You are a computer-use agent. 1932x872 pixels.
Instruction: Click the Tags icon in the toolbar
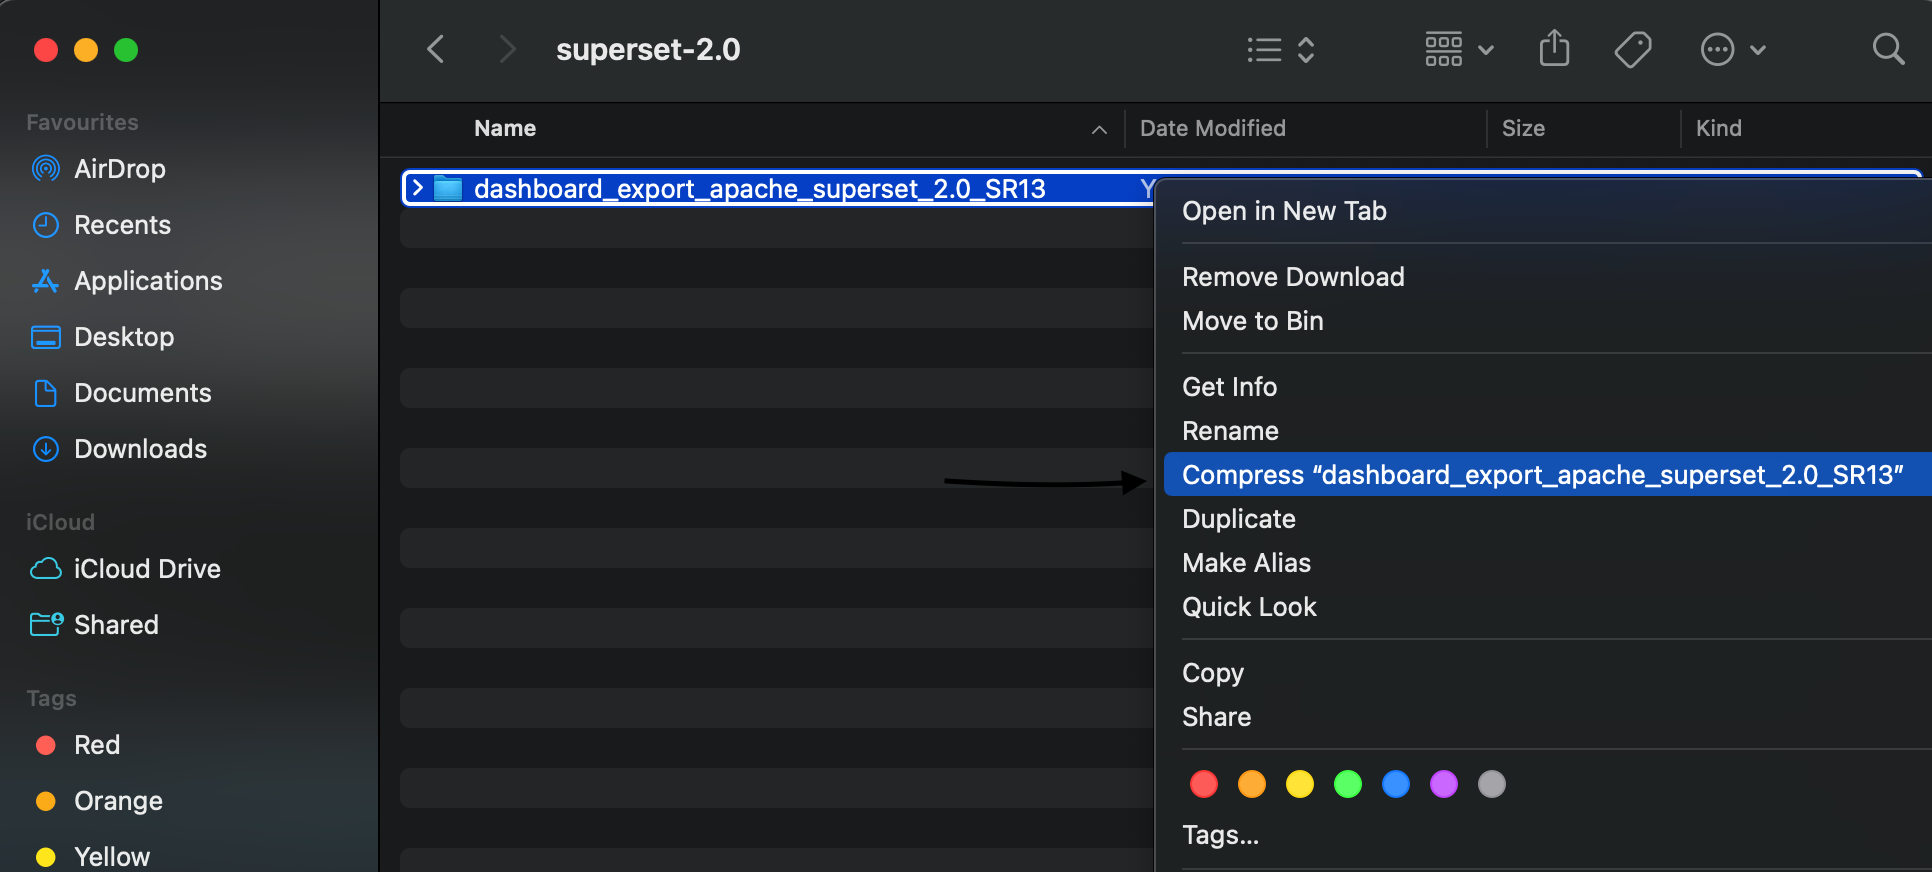1632,49
